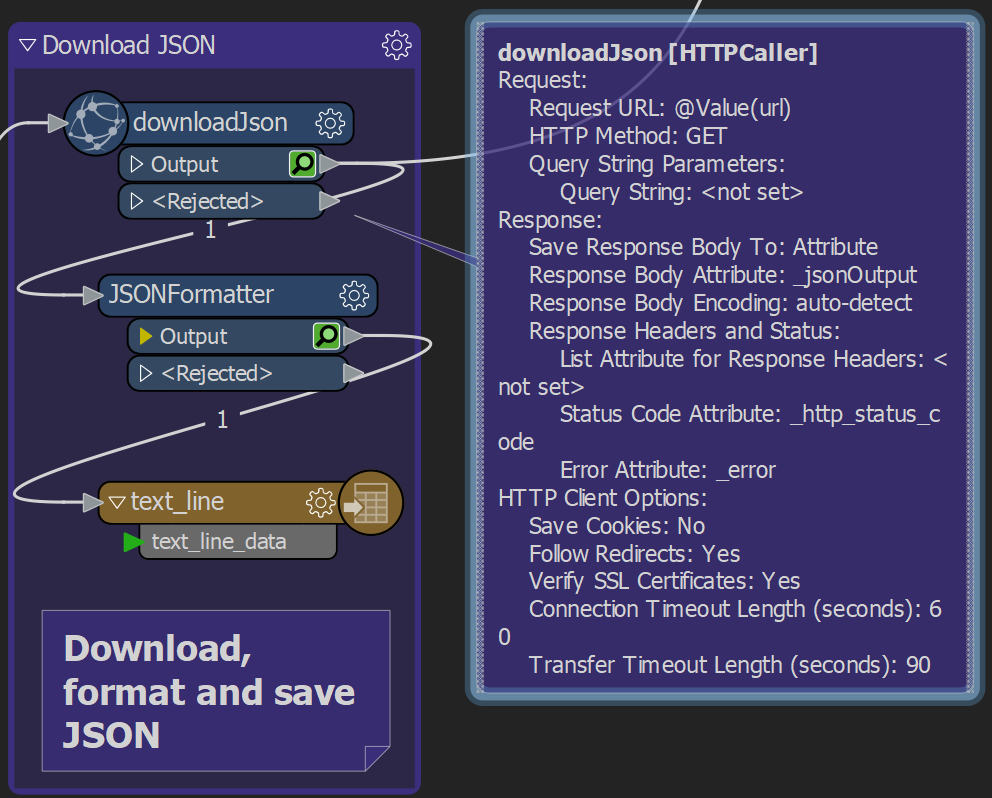Expand JSONFormatter Rejected port
992x798 pixels.
(x=146, y=373)
